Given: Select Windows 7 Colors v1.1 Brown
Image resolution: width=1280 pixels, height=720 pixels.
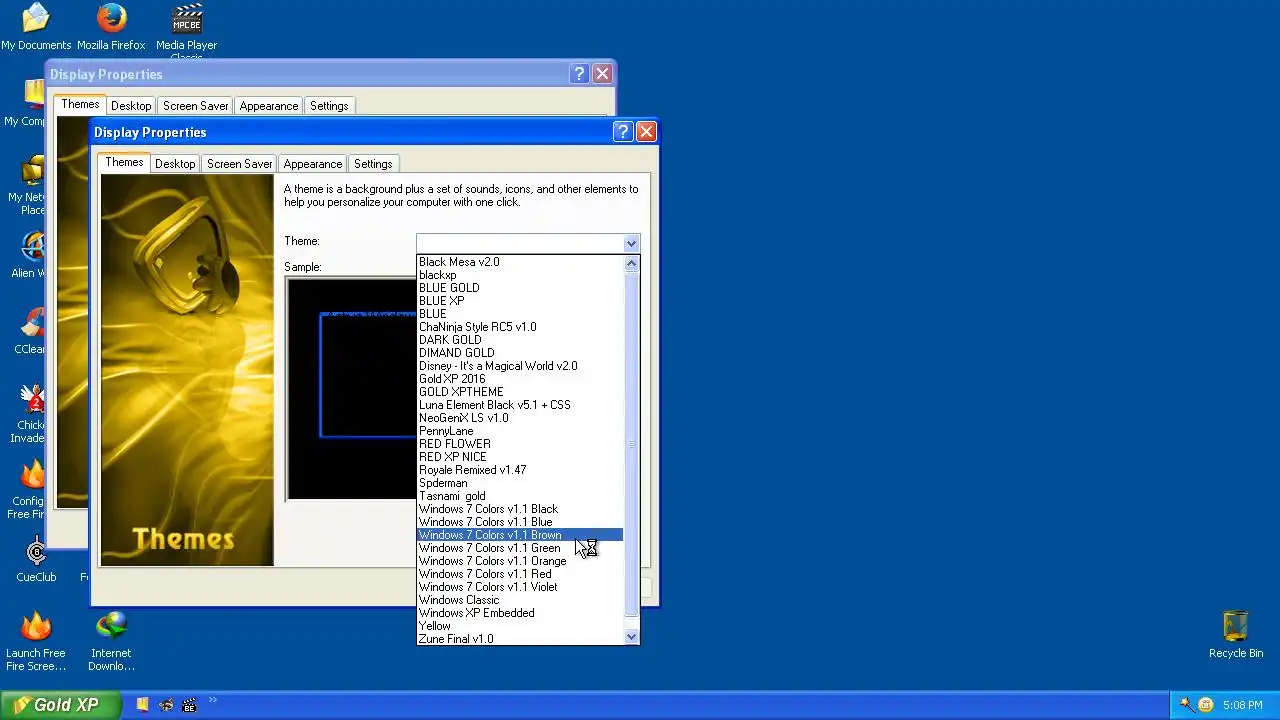Looking at the screenshot, I should coord(520,535).
